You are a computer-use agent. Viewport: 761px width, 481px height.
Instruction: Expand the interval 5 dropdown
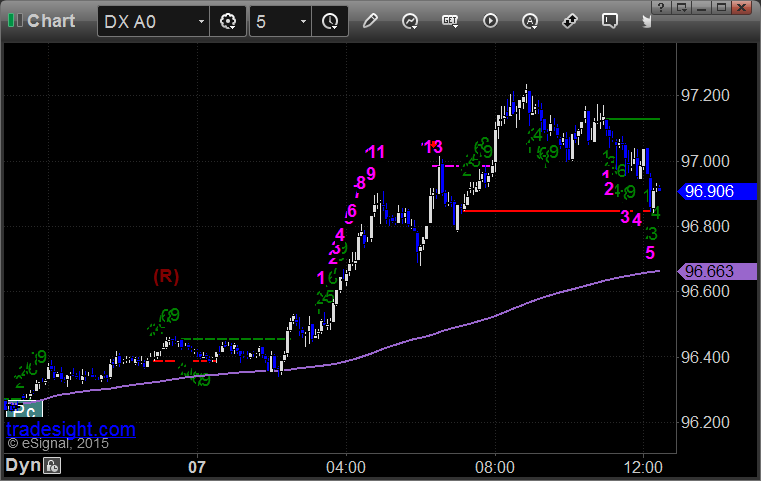tap(303, 21)
